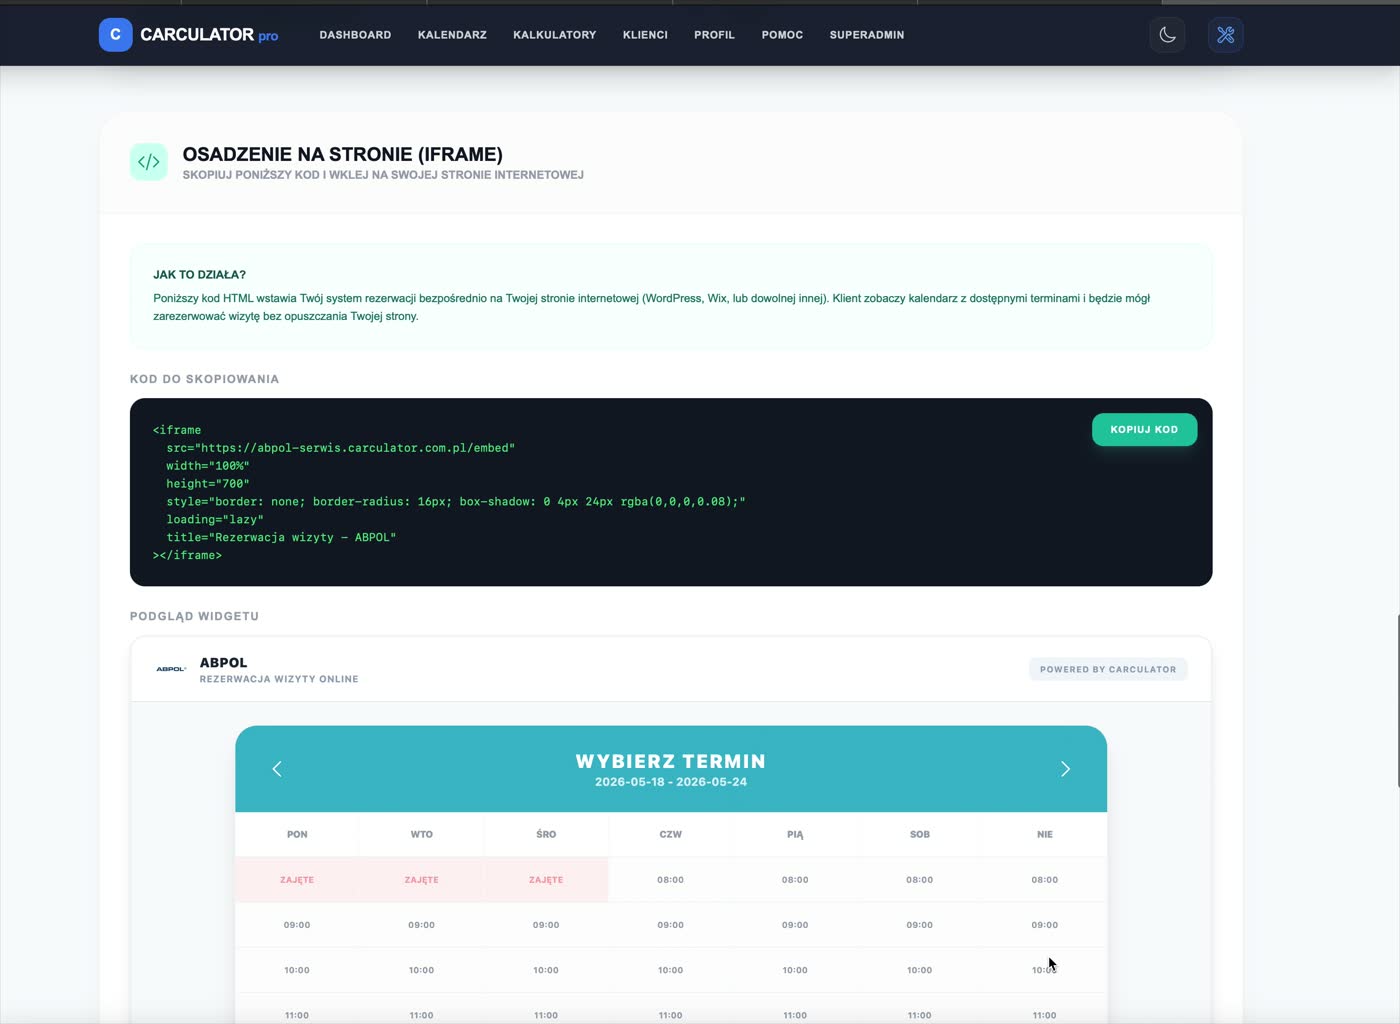The height and width of the screenshot is (1024, 1400).
Task: Select the ŚRO 10:00 time slot
Action: [x=546, y=970]
